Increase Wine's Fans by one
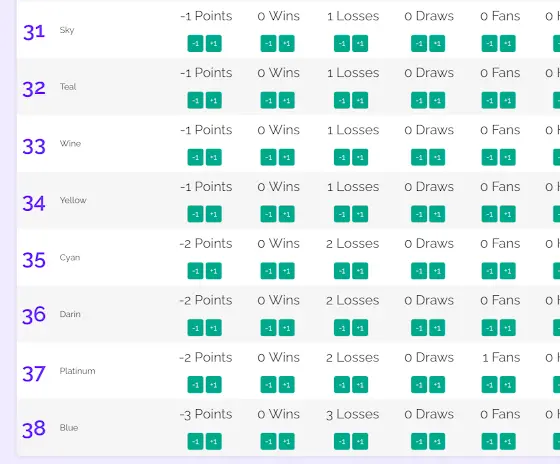 (508, 157)
